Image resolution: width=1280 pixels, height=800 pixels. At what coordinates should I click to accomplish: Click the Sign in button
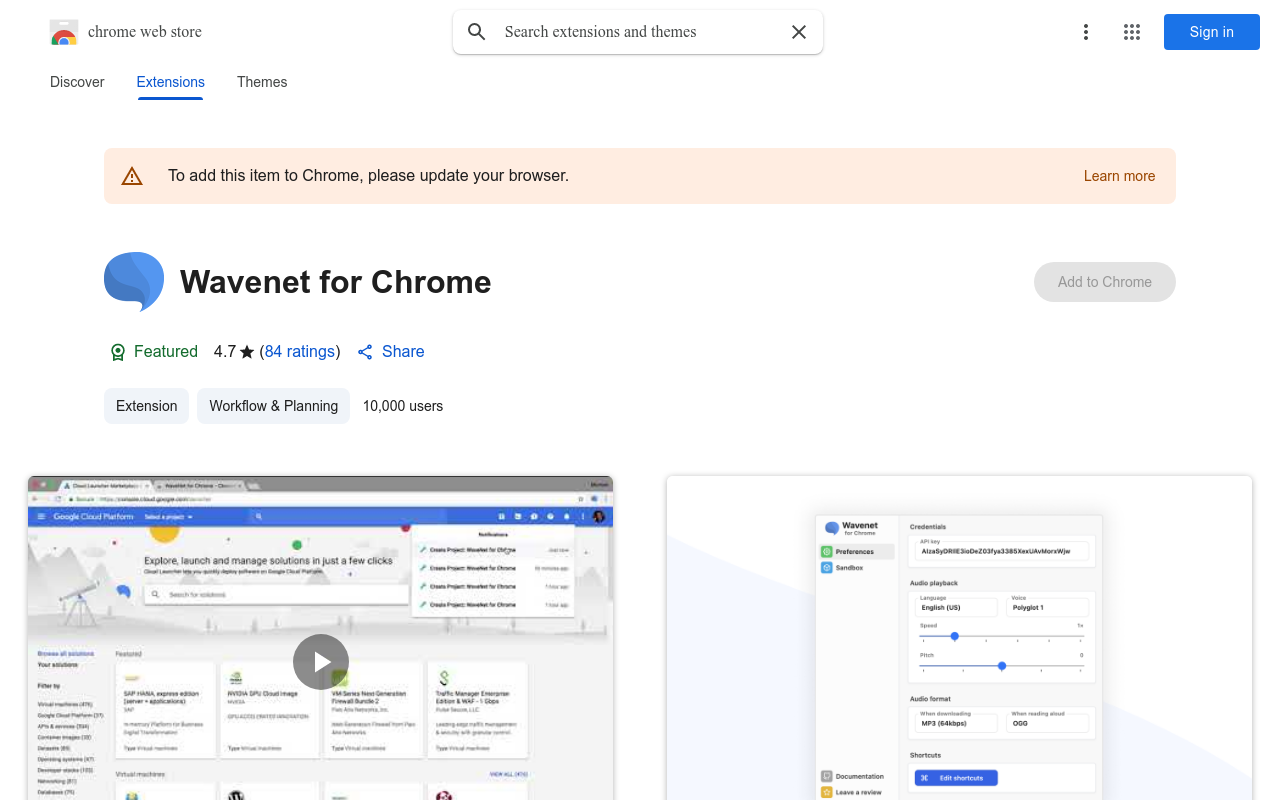[1212, 32]
